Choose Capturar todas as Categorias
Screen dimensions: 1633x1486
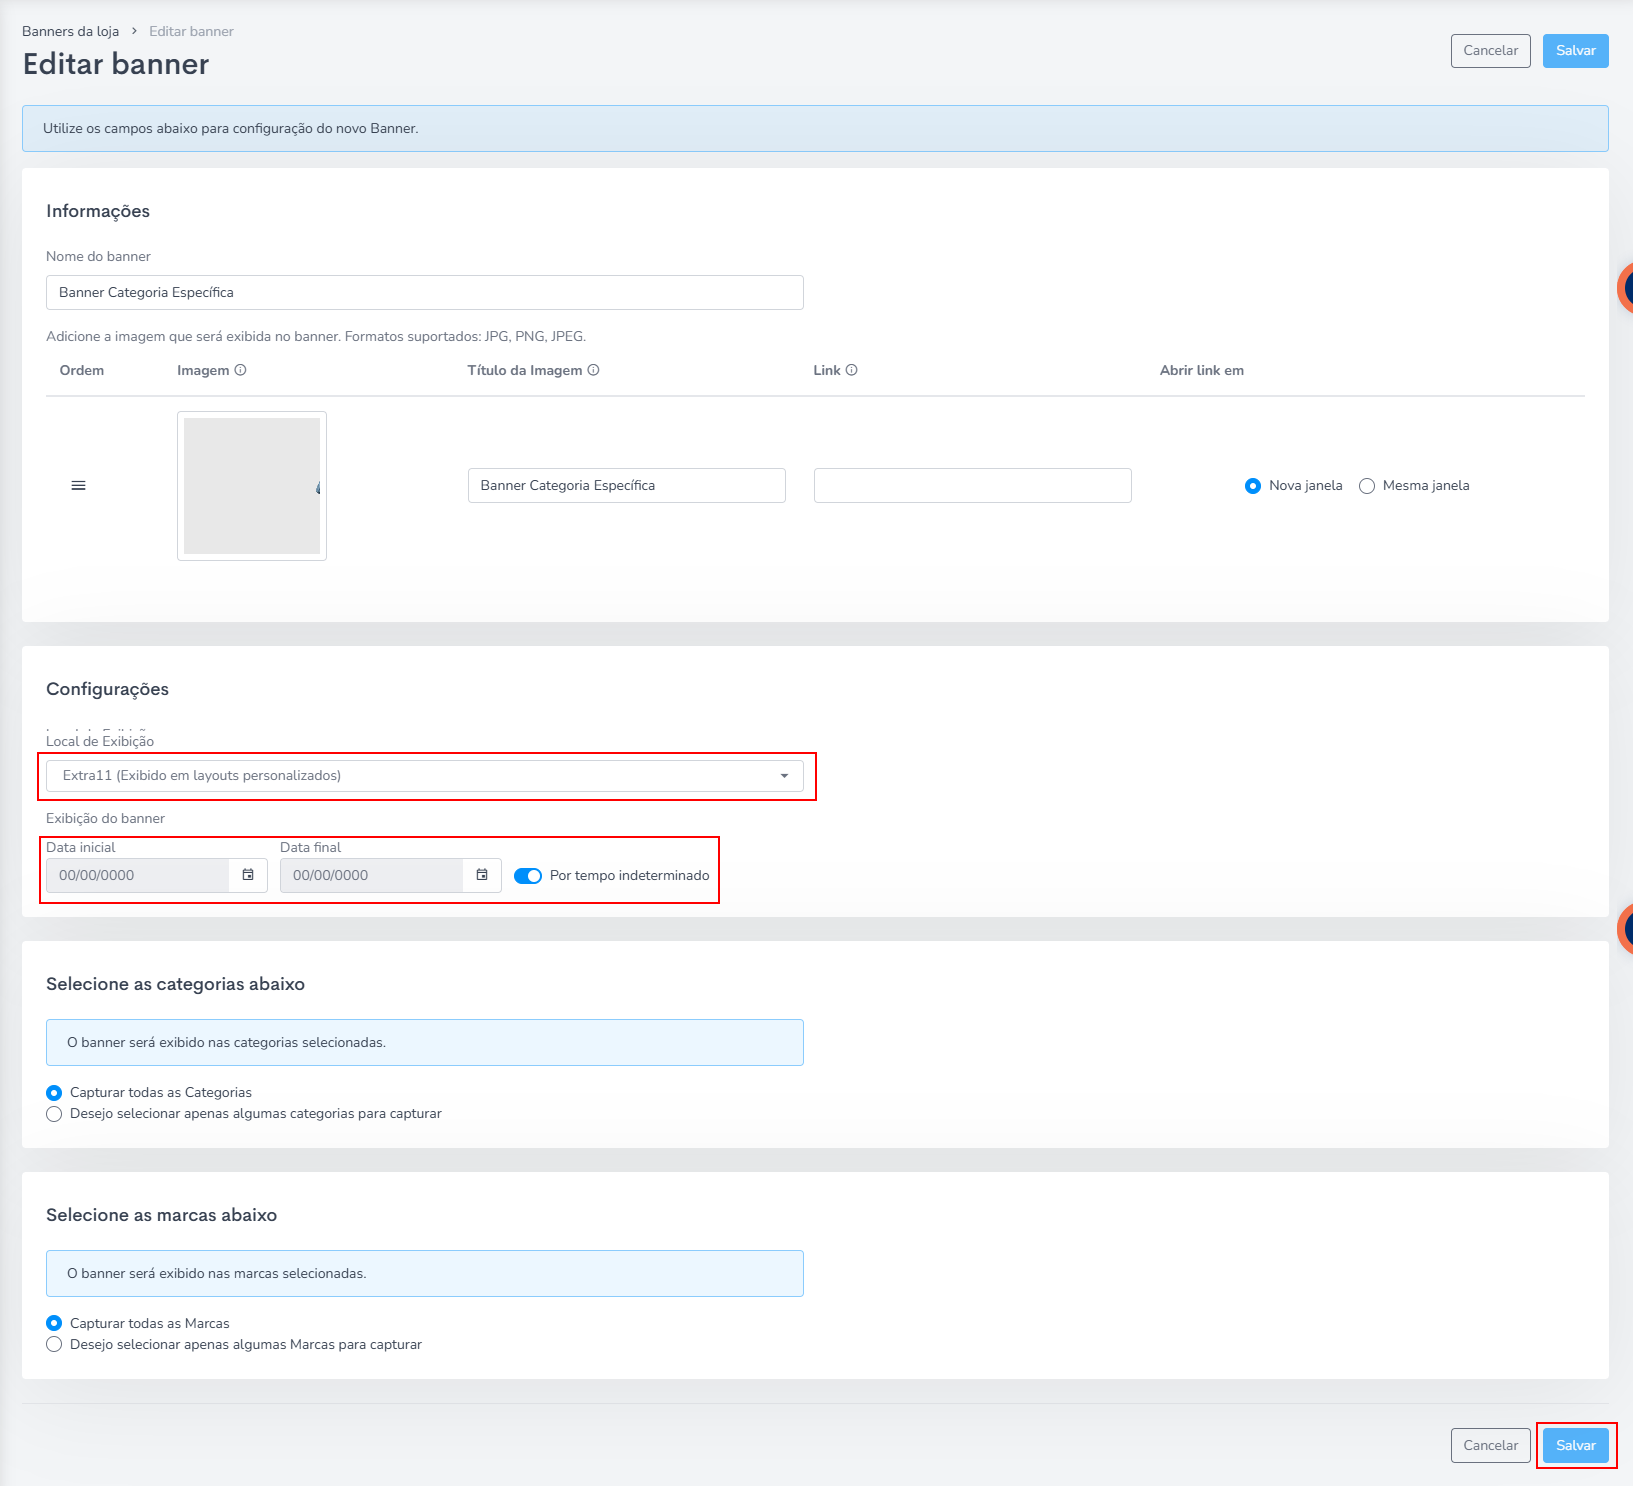coord(54,1093)
